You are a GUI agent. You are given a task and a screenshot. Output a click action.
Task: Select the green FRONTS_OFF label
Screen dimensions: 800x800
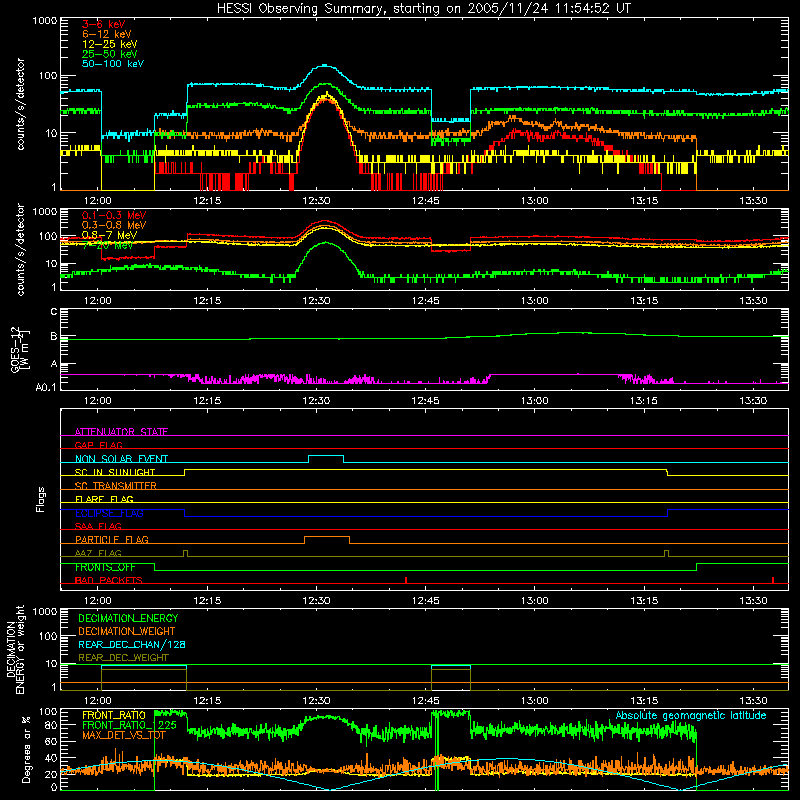tap(105, 567)
